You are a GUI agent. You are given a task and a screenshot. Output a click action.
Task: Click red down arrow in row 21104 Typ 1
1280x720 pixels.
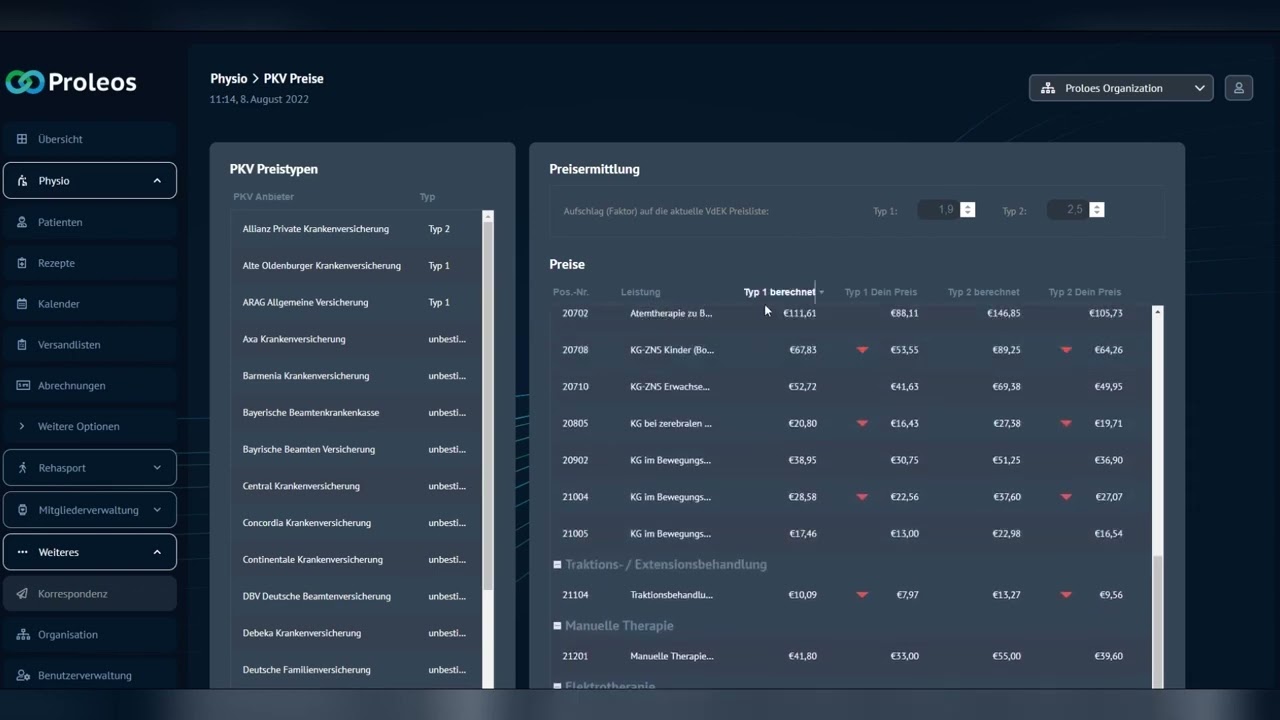(x=862, y=595)
